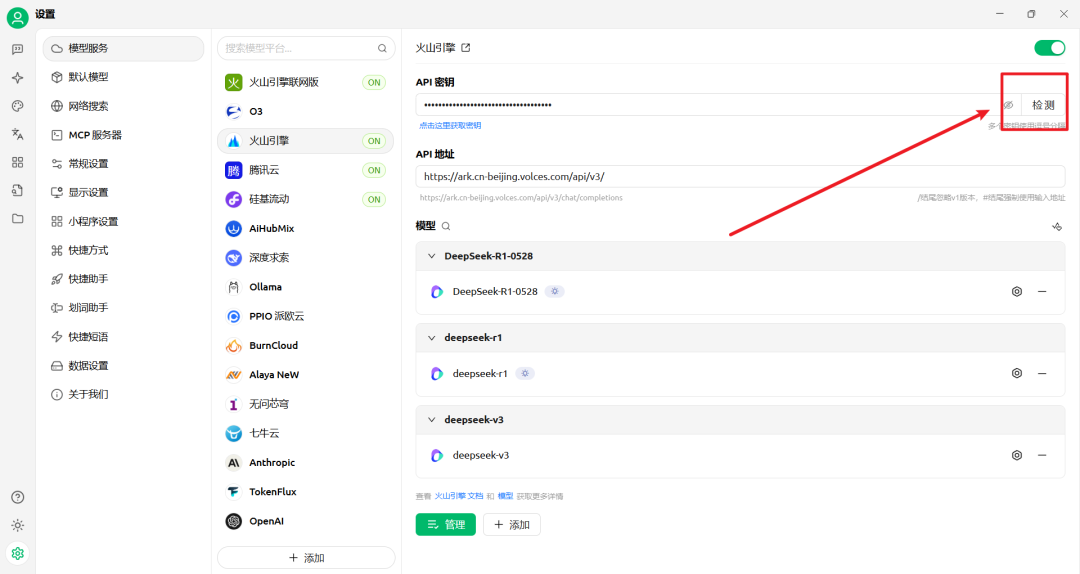Focus the API 密钥 input field

click(708, 105)
